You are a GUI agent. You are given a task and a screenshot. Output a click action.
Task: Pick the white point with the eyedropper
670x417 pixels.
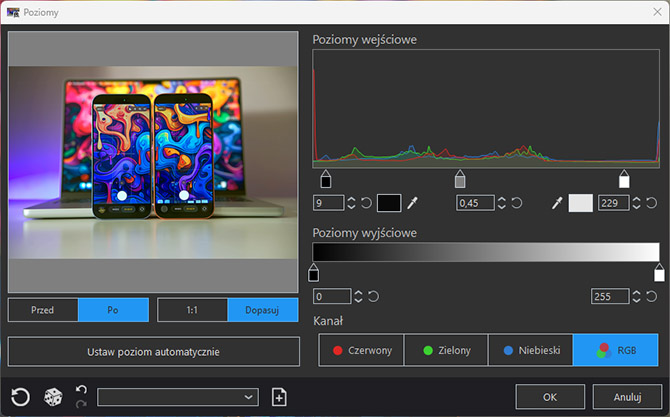[557, 203]
